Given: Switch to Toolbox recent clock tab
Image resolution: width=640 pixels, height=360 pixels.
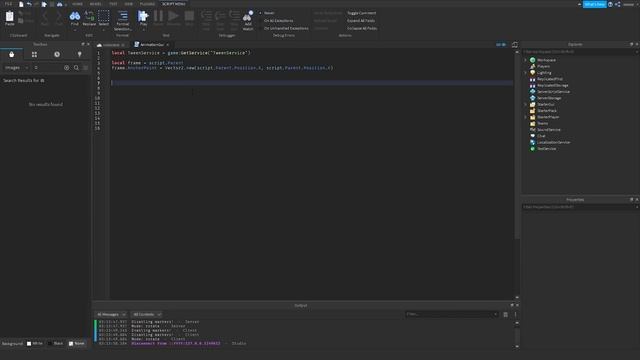Looking at the screenshot, I should click(x=57, y=54).
